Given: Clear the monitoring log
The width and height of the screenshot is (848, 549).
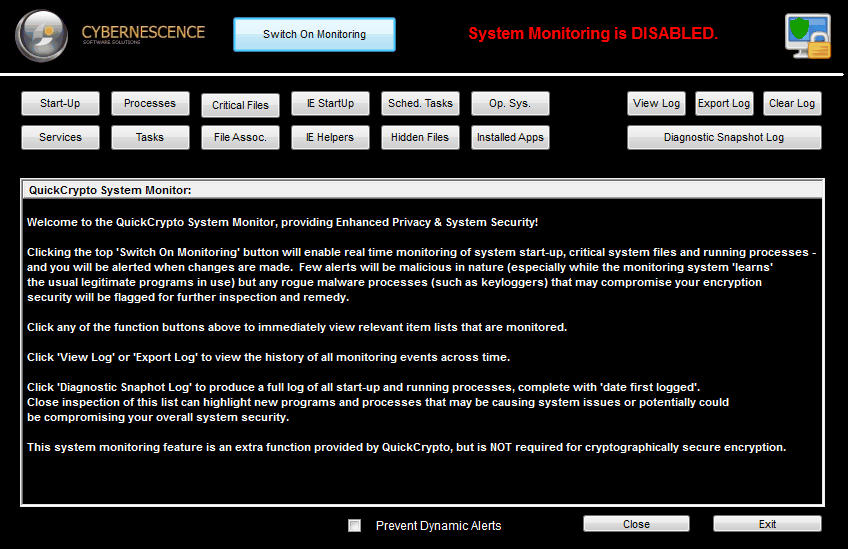Looking at the screenshot, I should [792, 103].
